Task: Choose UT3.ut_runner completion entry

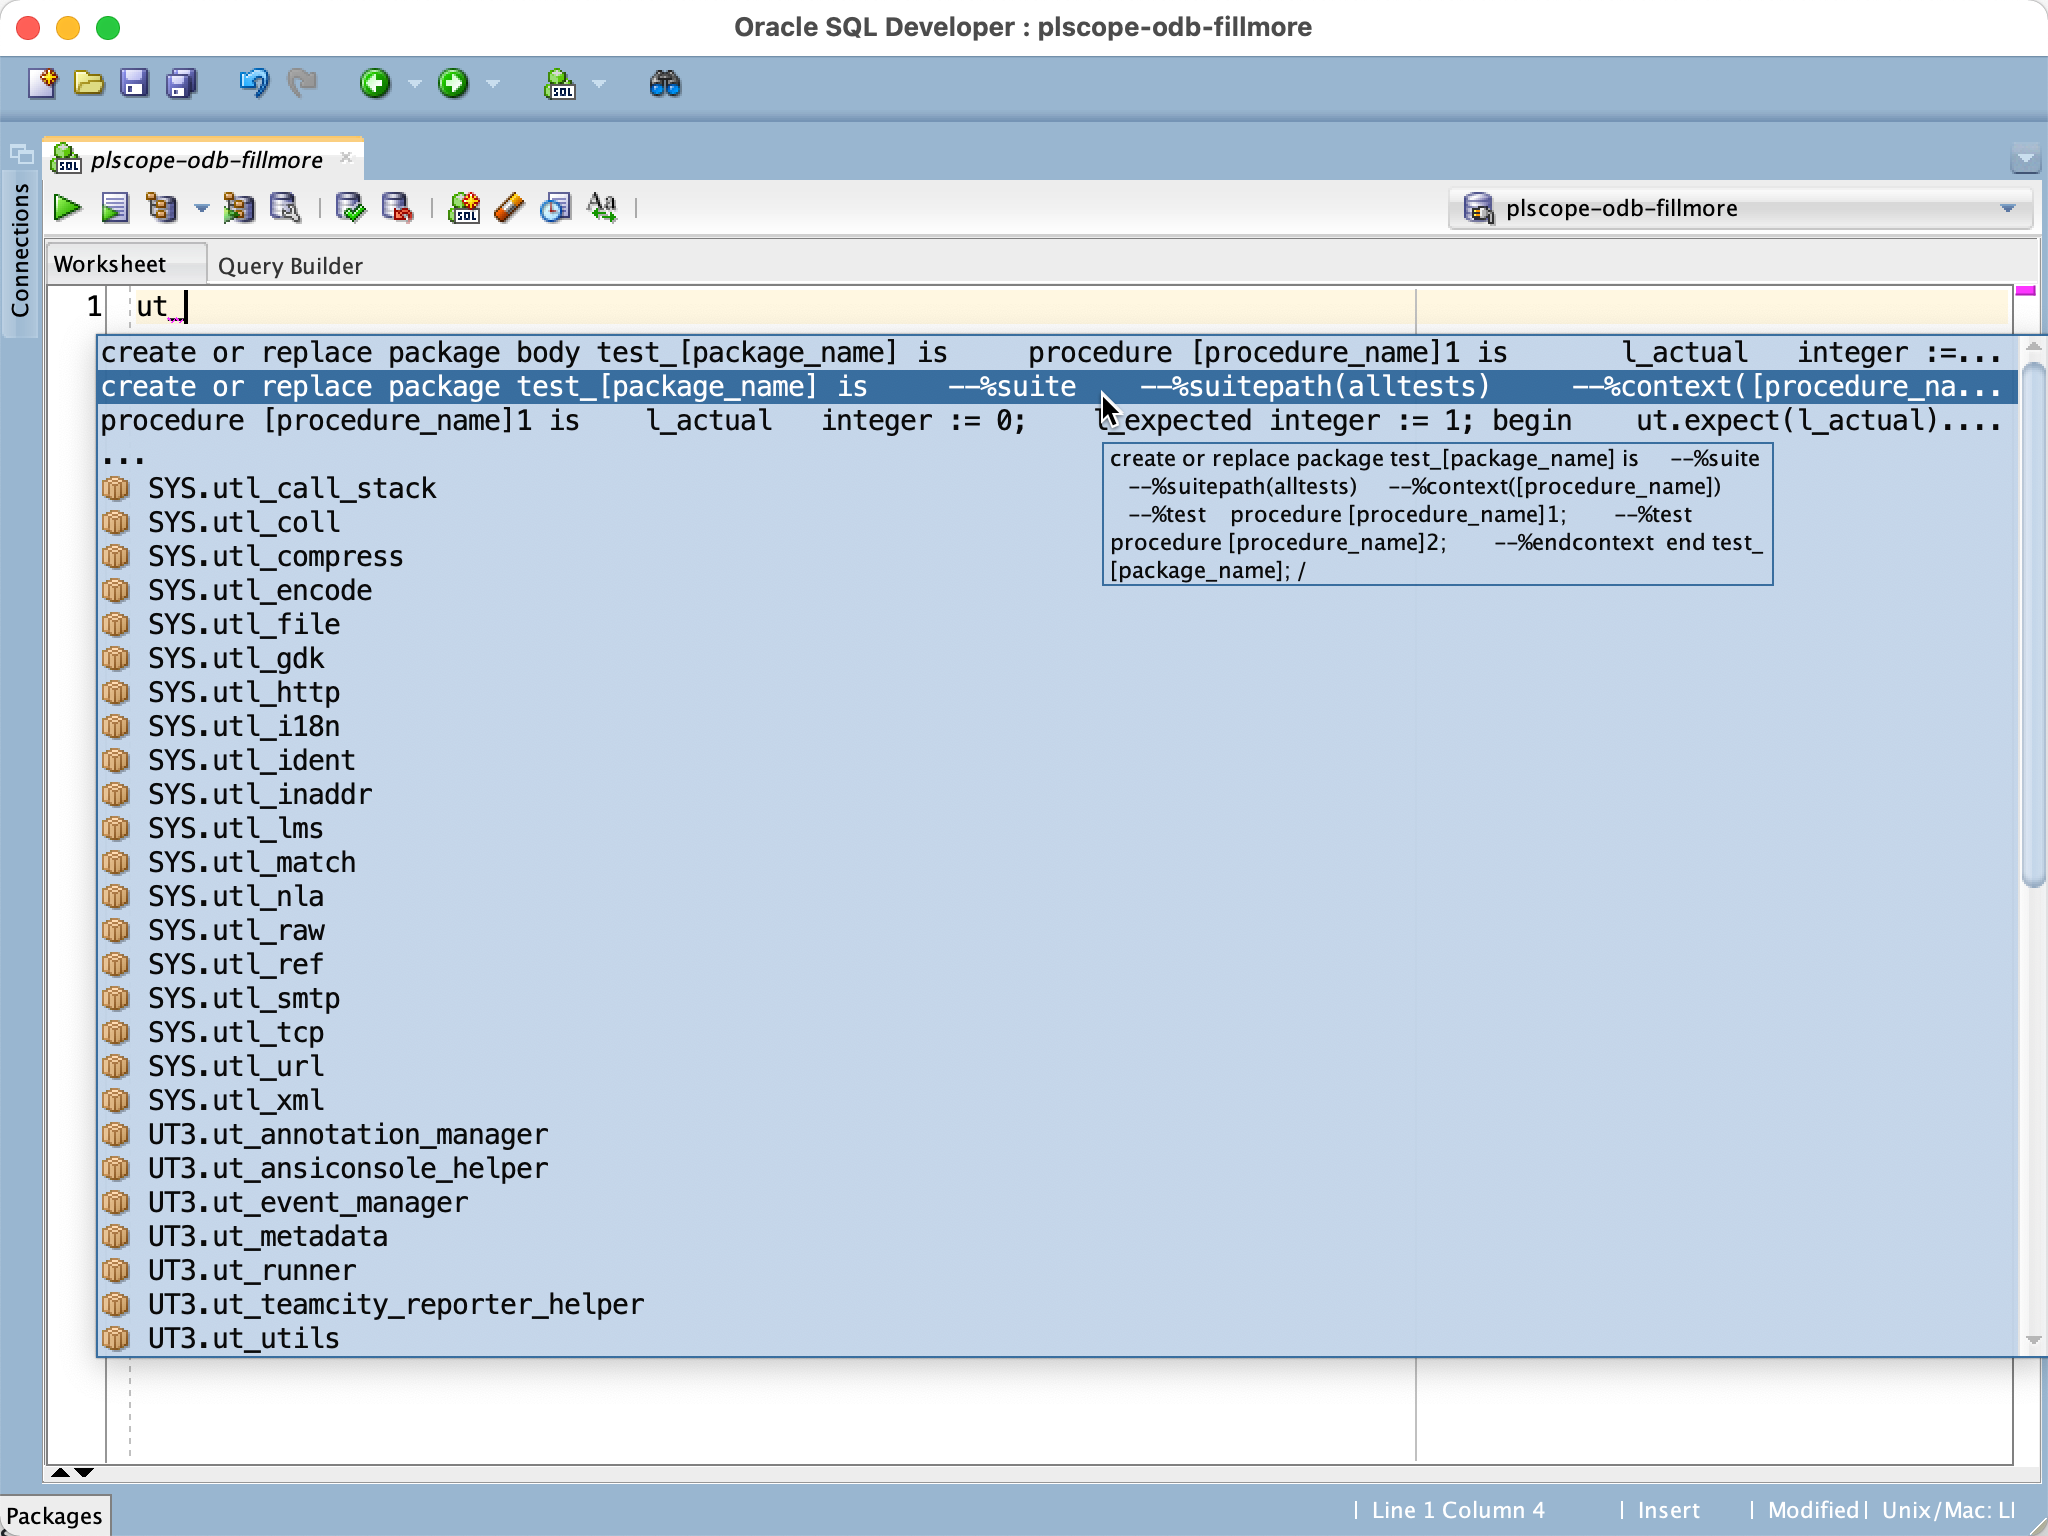Action: 251,1269
